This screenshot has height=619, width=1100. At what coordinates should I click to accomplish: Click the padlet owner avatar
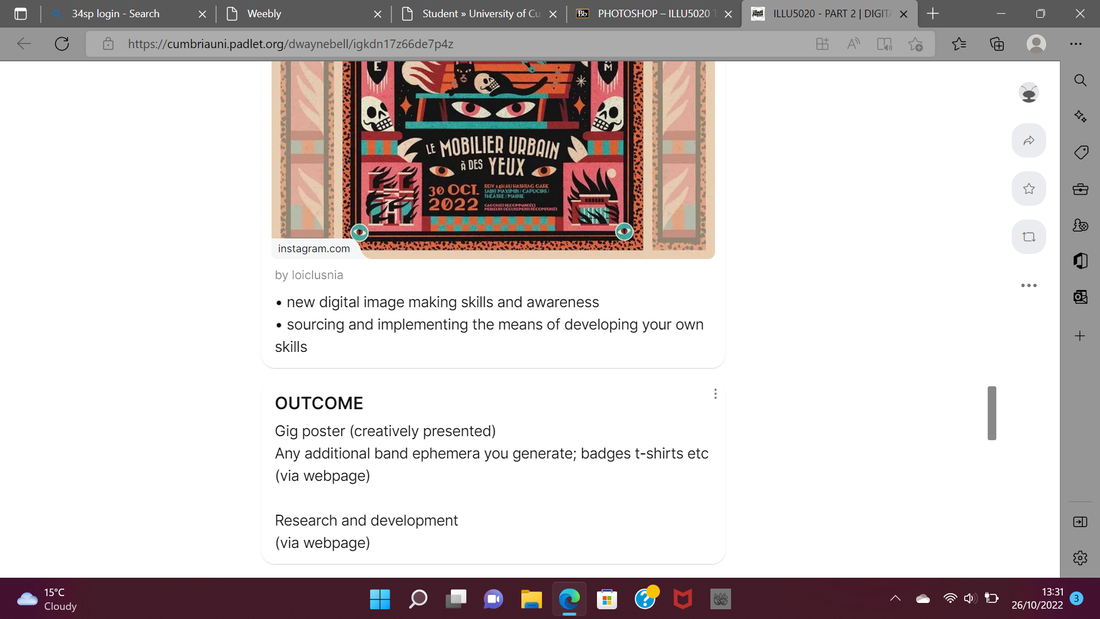(1028, 93)
